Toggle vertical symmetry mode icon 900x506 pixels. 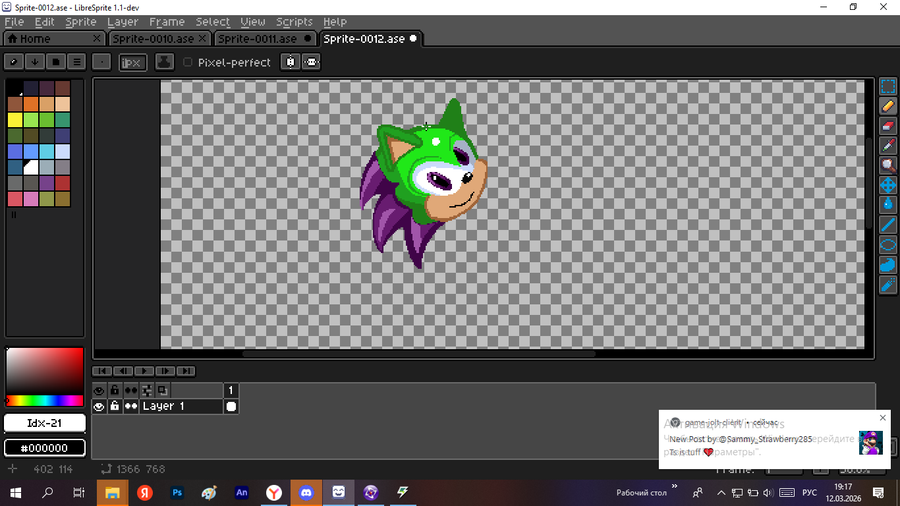point(311,62)
